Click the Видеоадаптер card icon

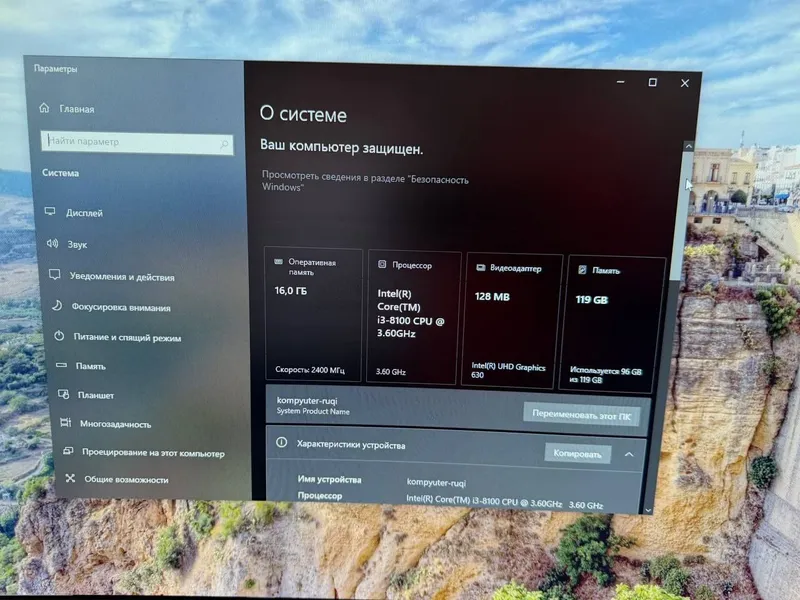click(x=481, y=267)
